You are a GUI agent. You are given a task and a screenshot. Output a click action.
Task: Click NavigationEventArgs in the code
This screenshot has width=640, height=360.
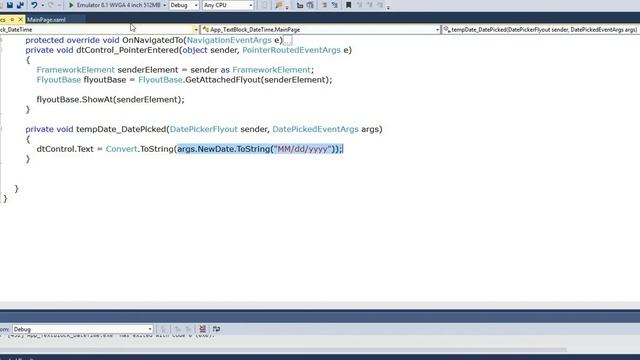pyautogui.click(x=229, y=40)
